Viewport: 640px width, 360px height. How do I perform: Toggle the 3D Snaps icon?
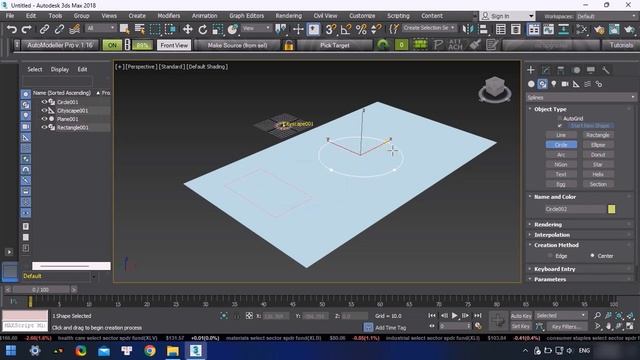click(330, 29)
